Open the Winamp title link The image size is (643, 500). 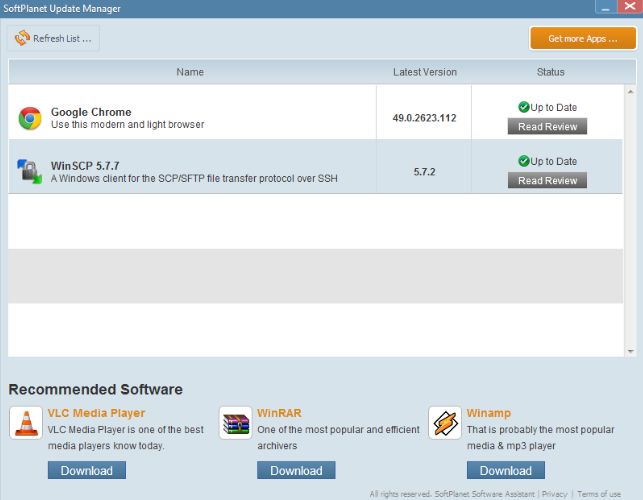489,413
